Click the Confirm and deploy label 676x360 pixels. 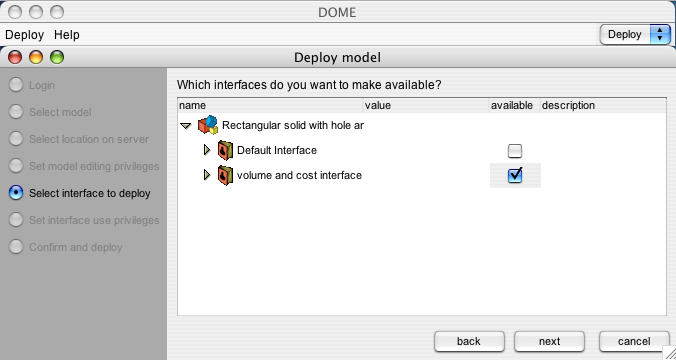[x=75, y=247]
